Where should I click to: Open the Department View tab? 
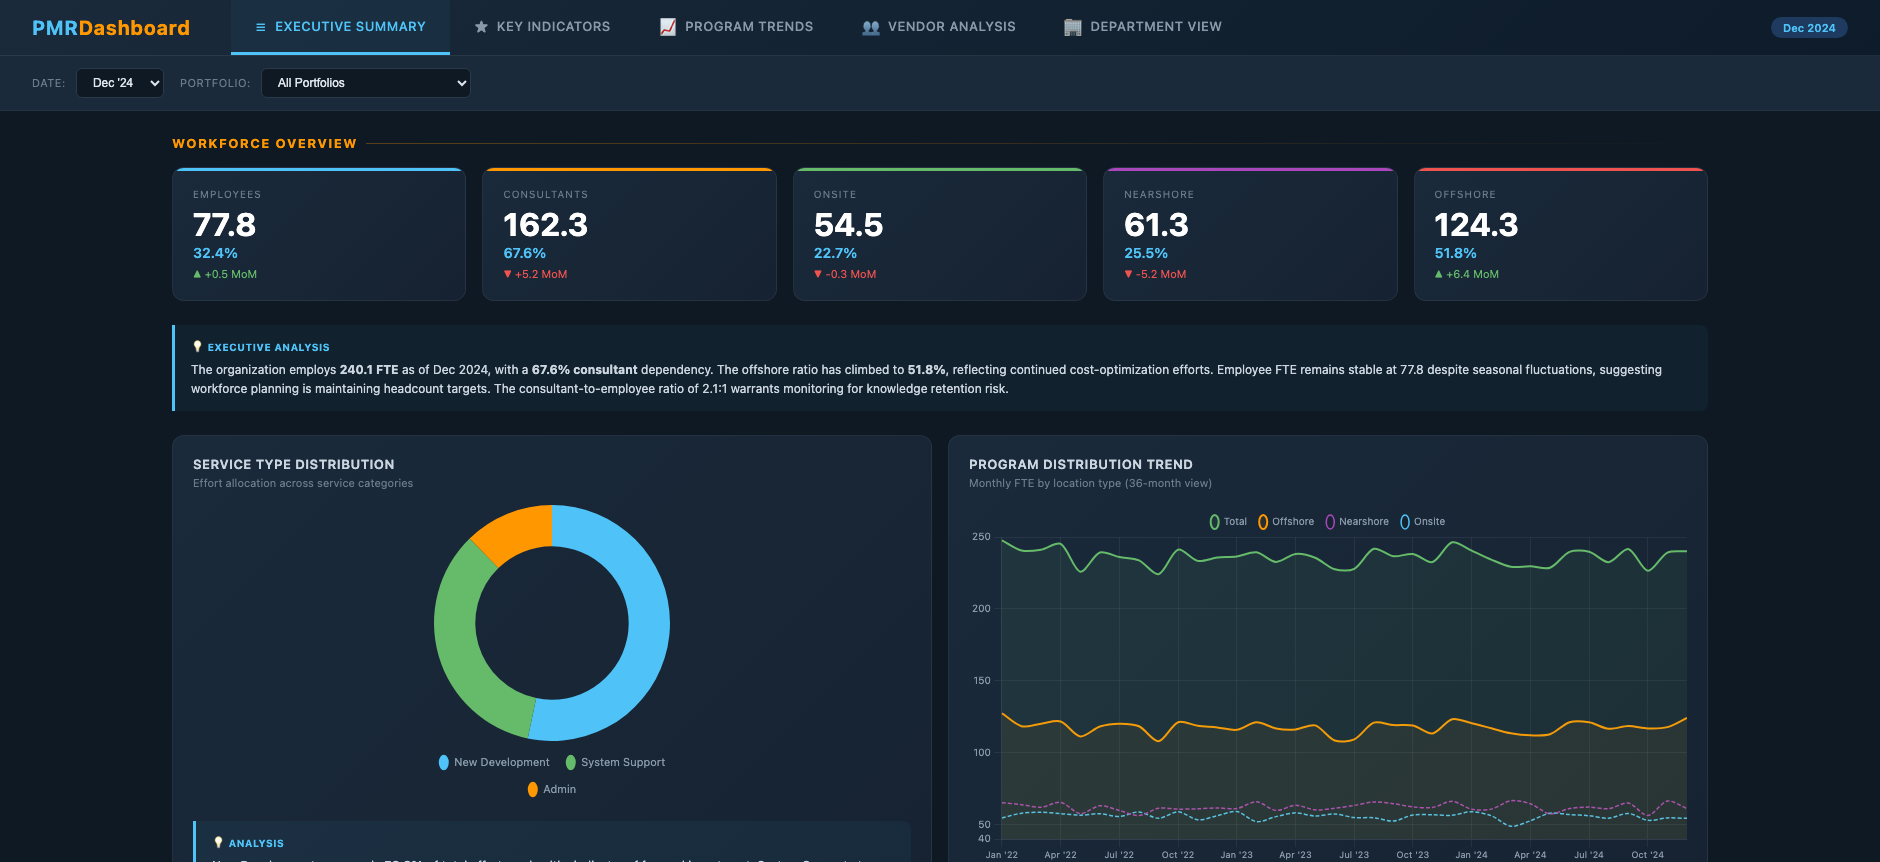pyautogui.click(x=1143, y=27)
